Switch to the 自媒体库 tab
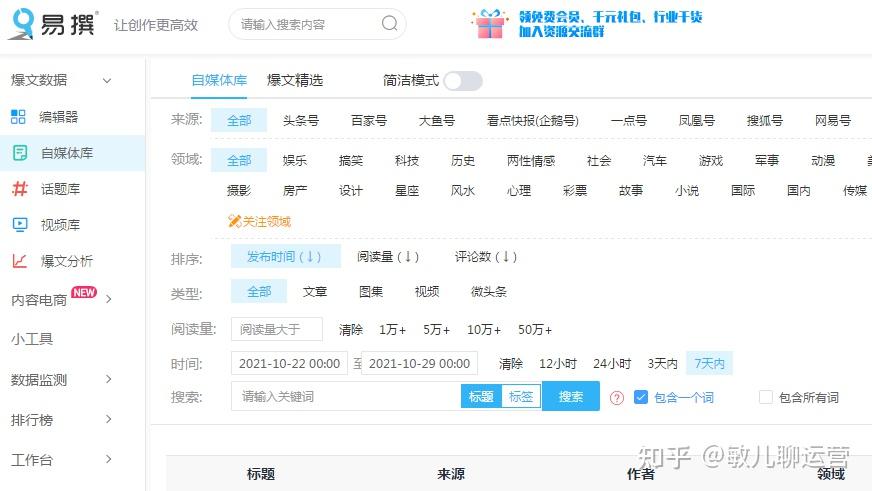This screenshot has width=872, height=491. pyautogui.click(x=219, y=81)
